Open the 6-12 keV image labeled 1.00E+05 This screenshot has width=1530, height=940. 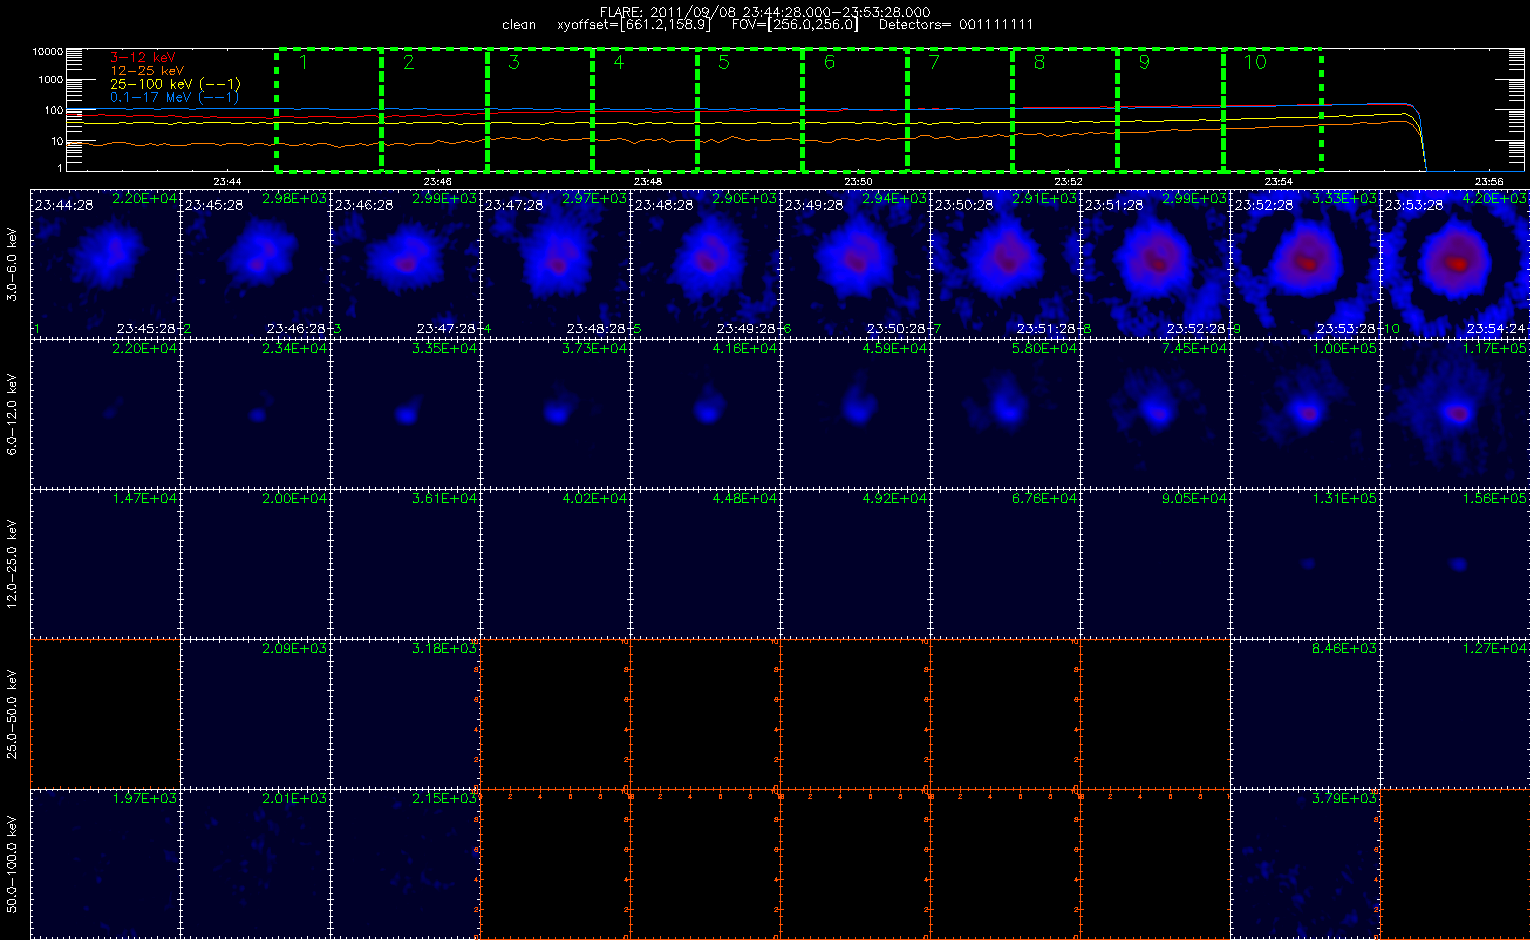point(1306,413)
